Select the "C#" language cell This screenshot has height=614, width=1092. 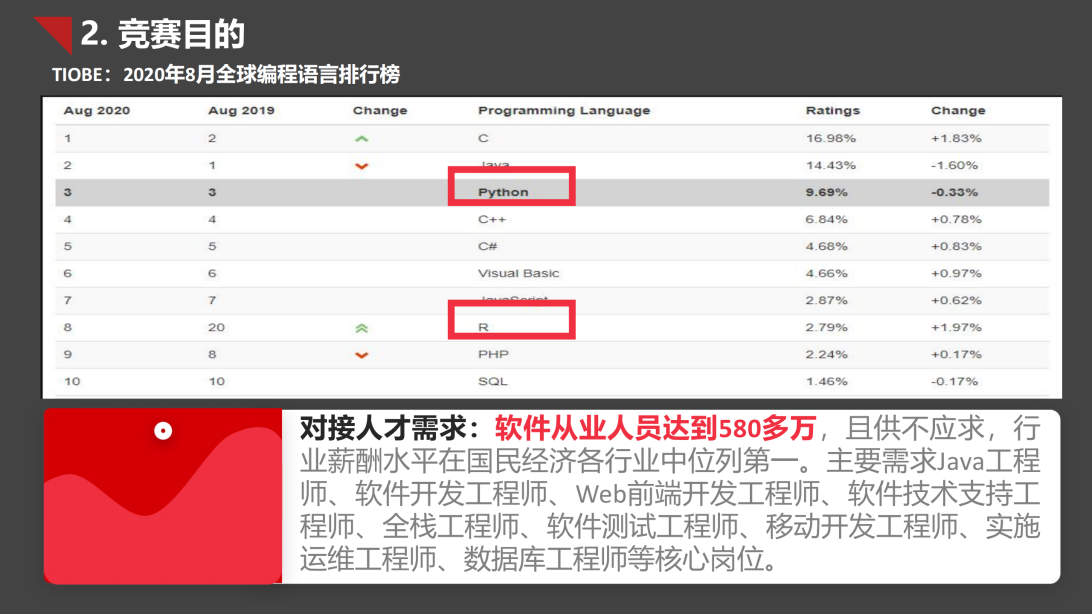click(488, 246)
